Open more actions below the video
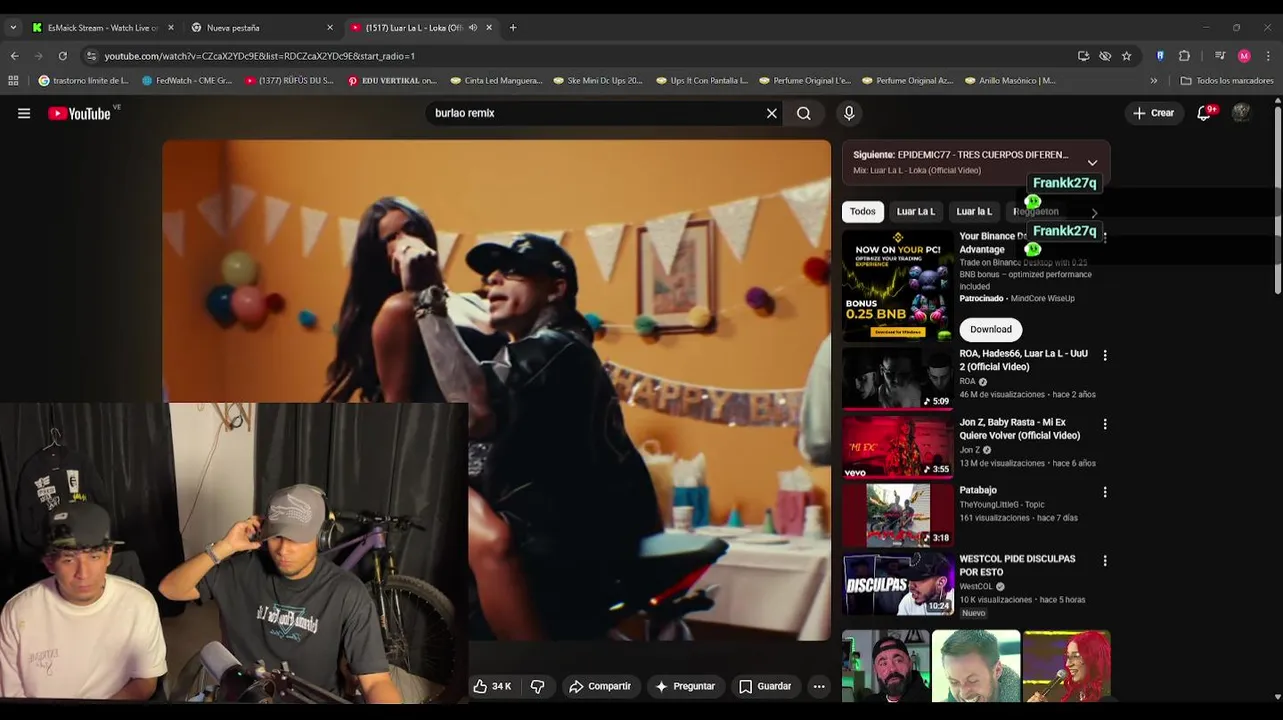Viewport: 1283px width, 720px height. pyautogui.click(x=819, y=686)
